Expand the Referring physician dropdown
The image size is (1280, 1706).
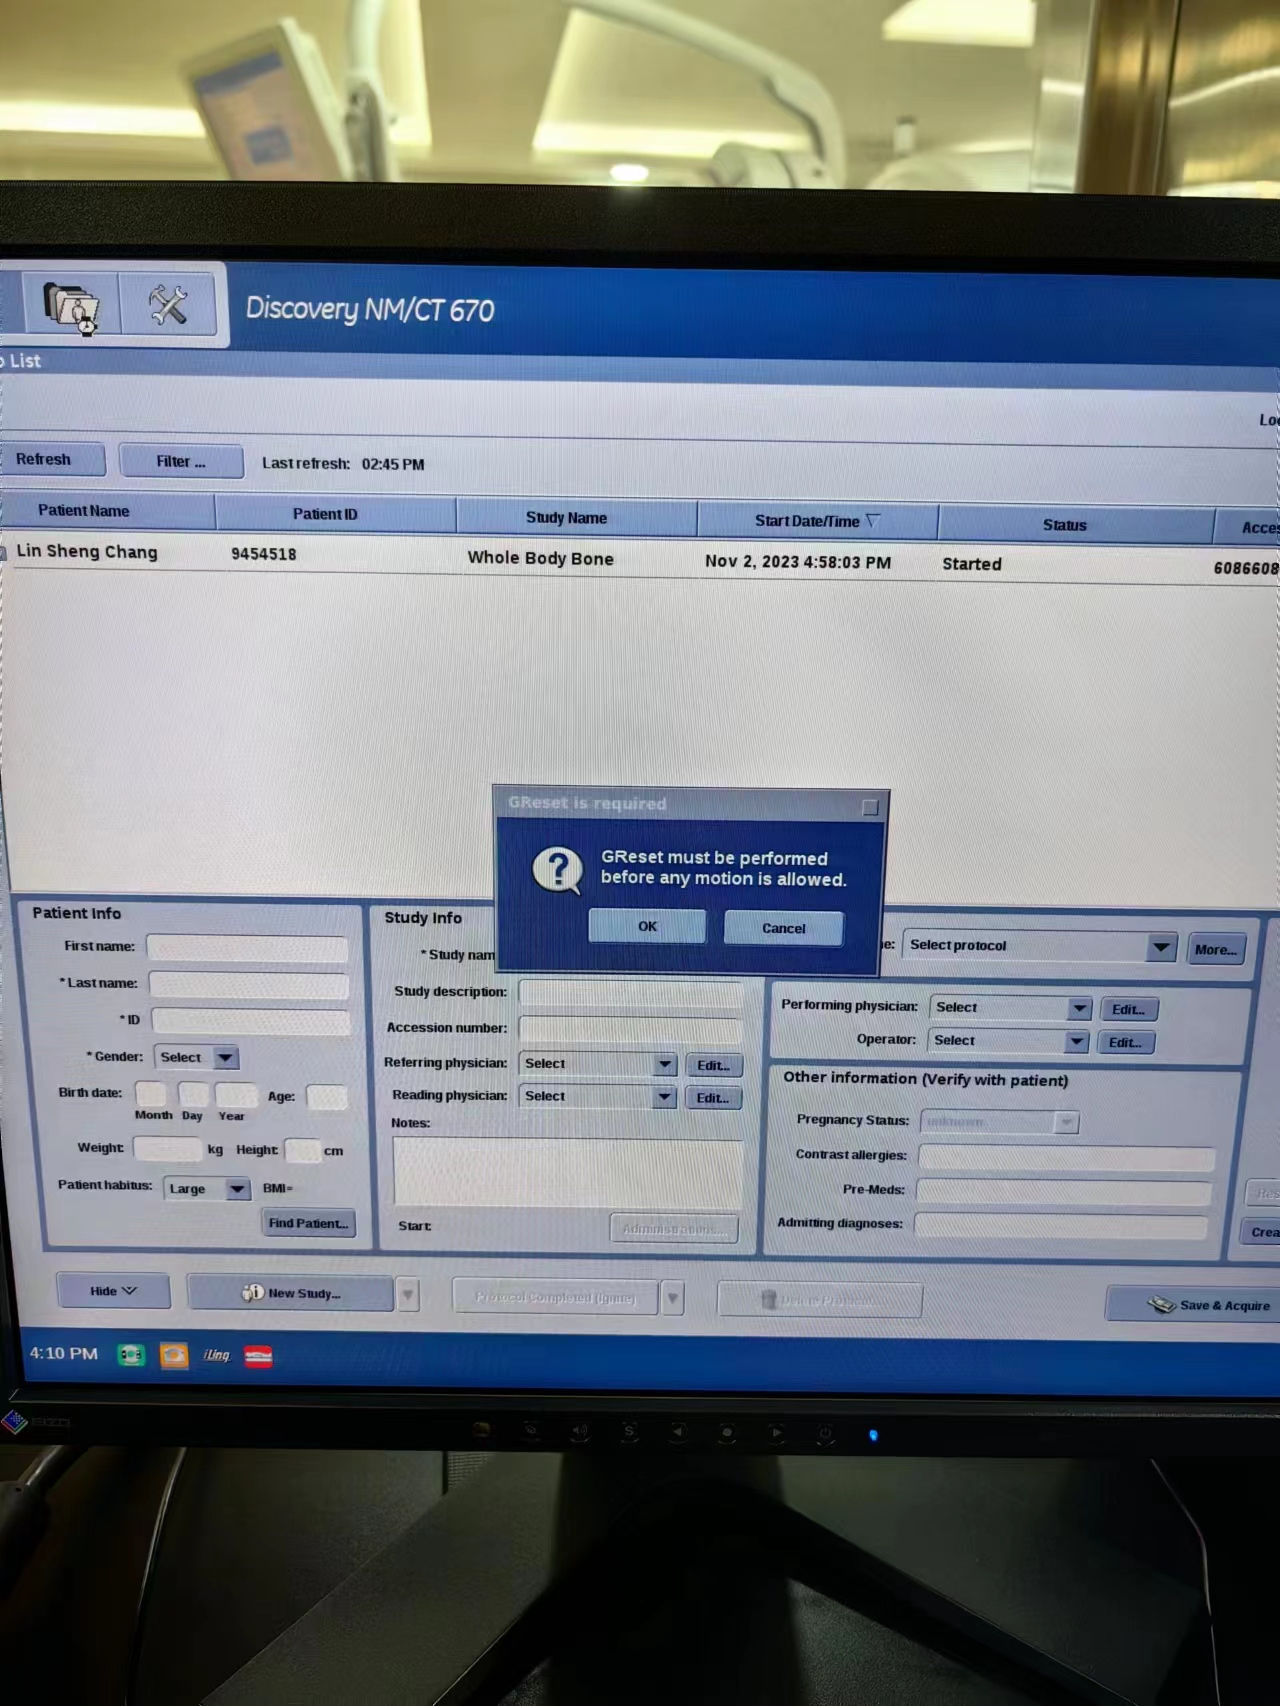click(x=664, y=1065)
